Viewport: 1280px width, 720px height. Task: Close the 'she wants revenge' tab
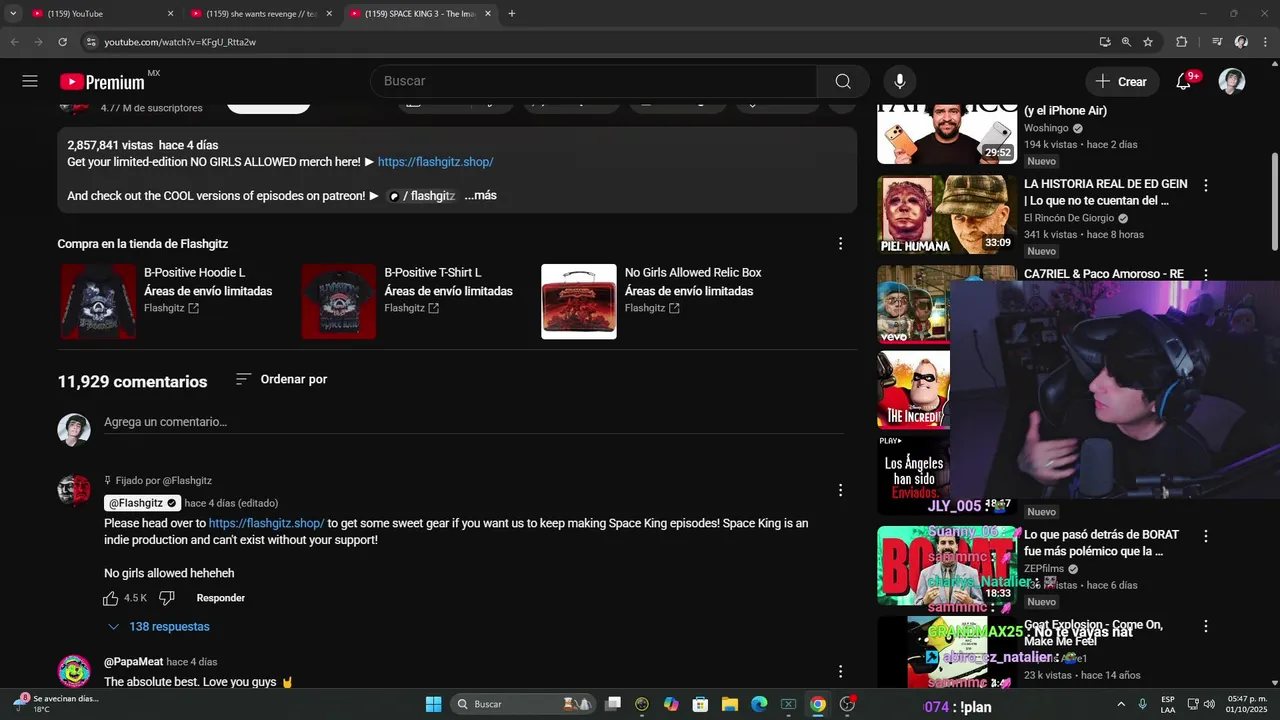pyautogui.click(x=329, y=14)
